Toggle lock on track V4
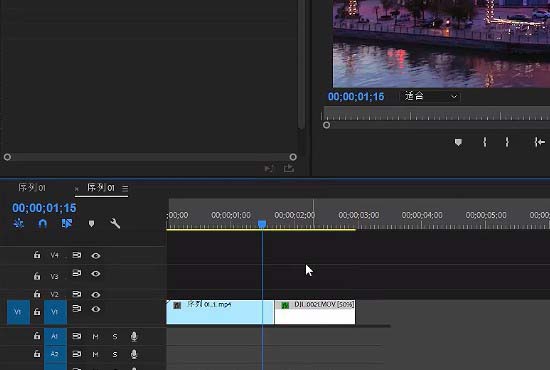 point(37,255)
